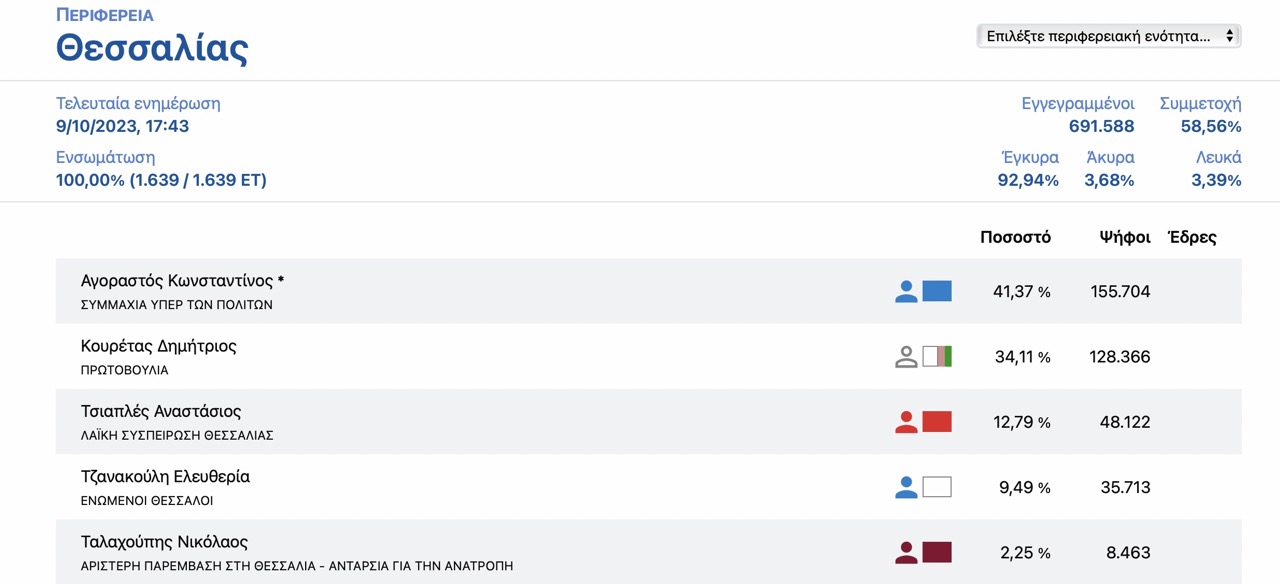
Task: Click the dropdown's up-down arrow indicator
Action: coord(1229,36)
